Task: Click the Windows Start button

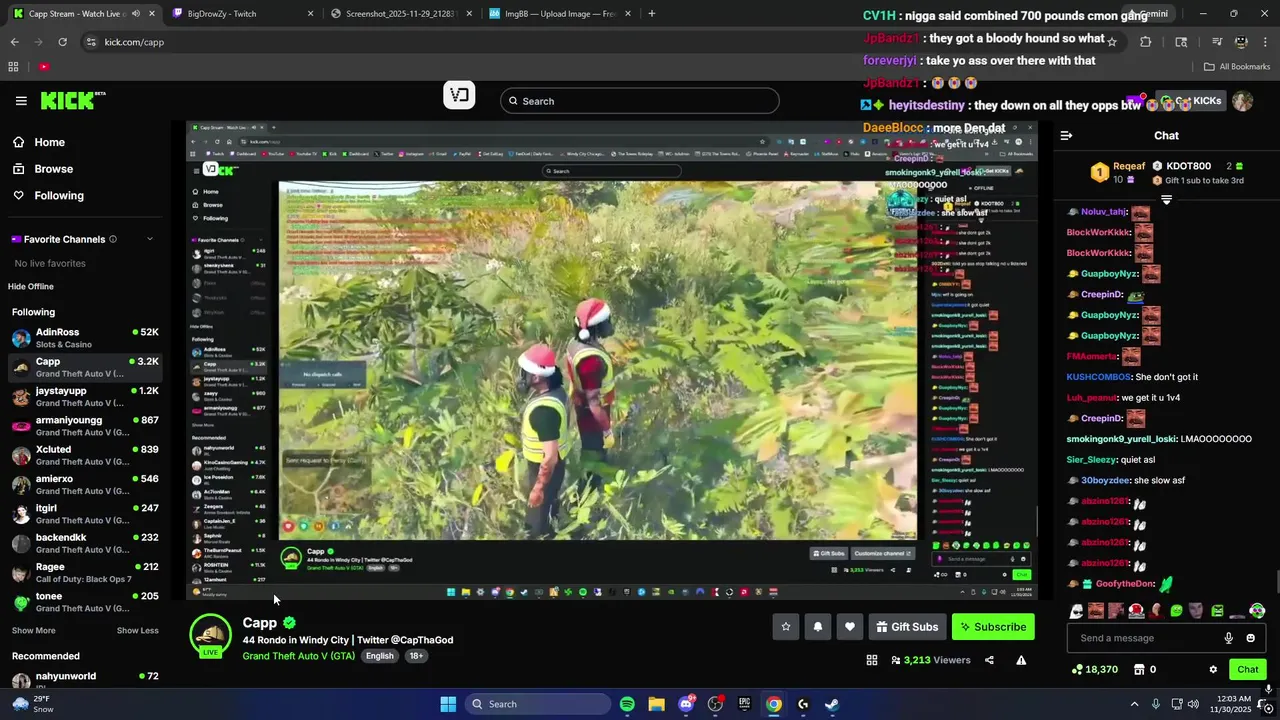Action: [448, 704]
